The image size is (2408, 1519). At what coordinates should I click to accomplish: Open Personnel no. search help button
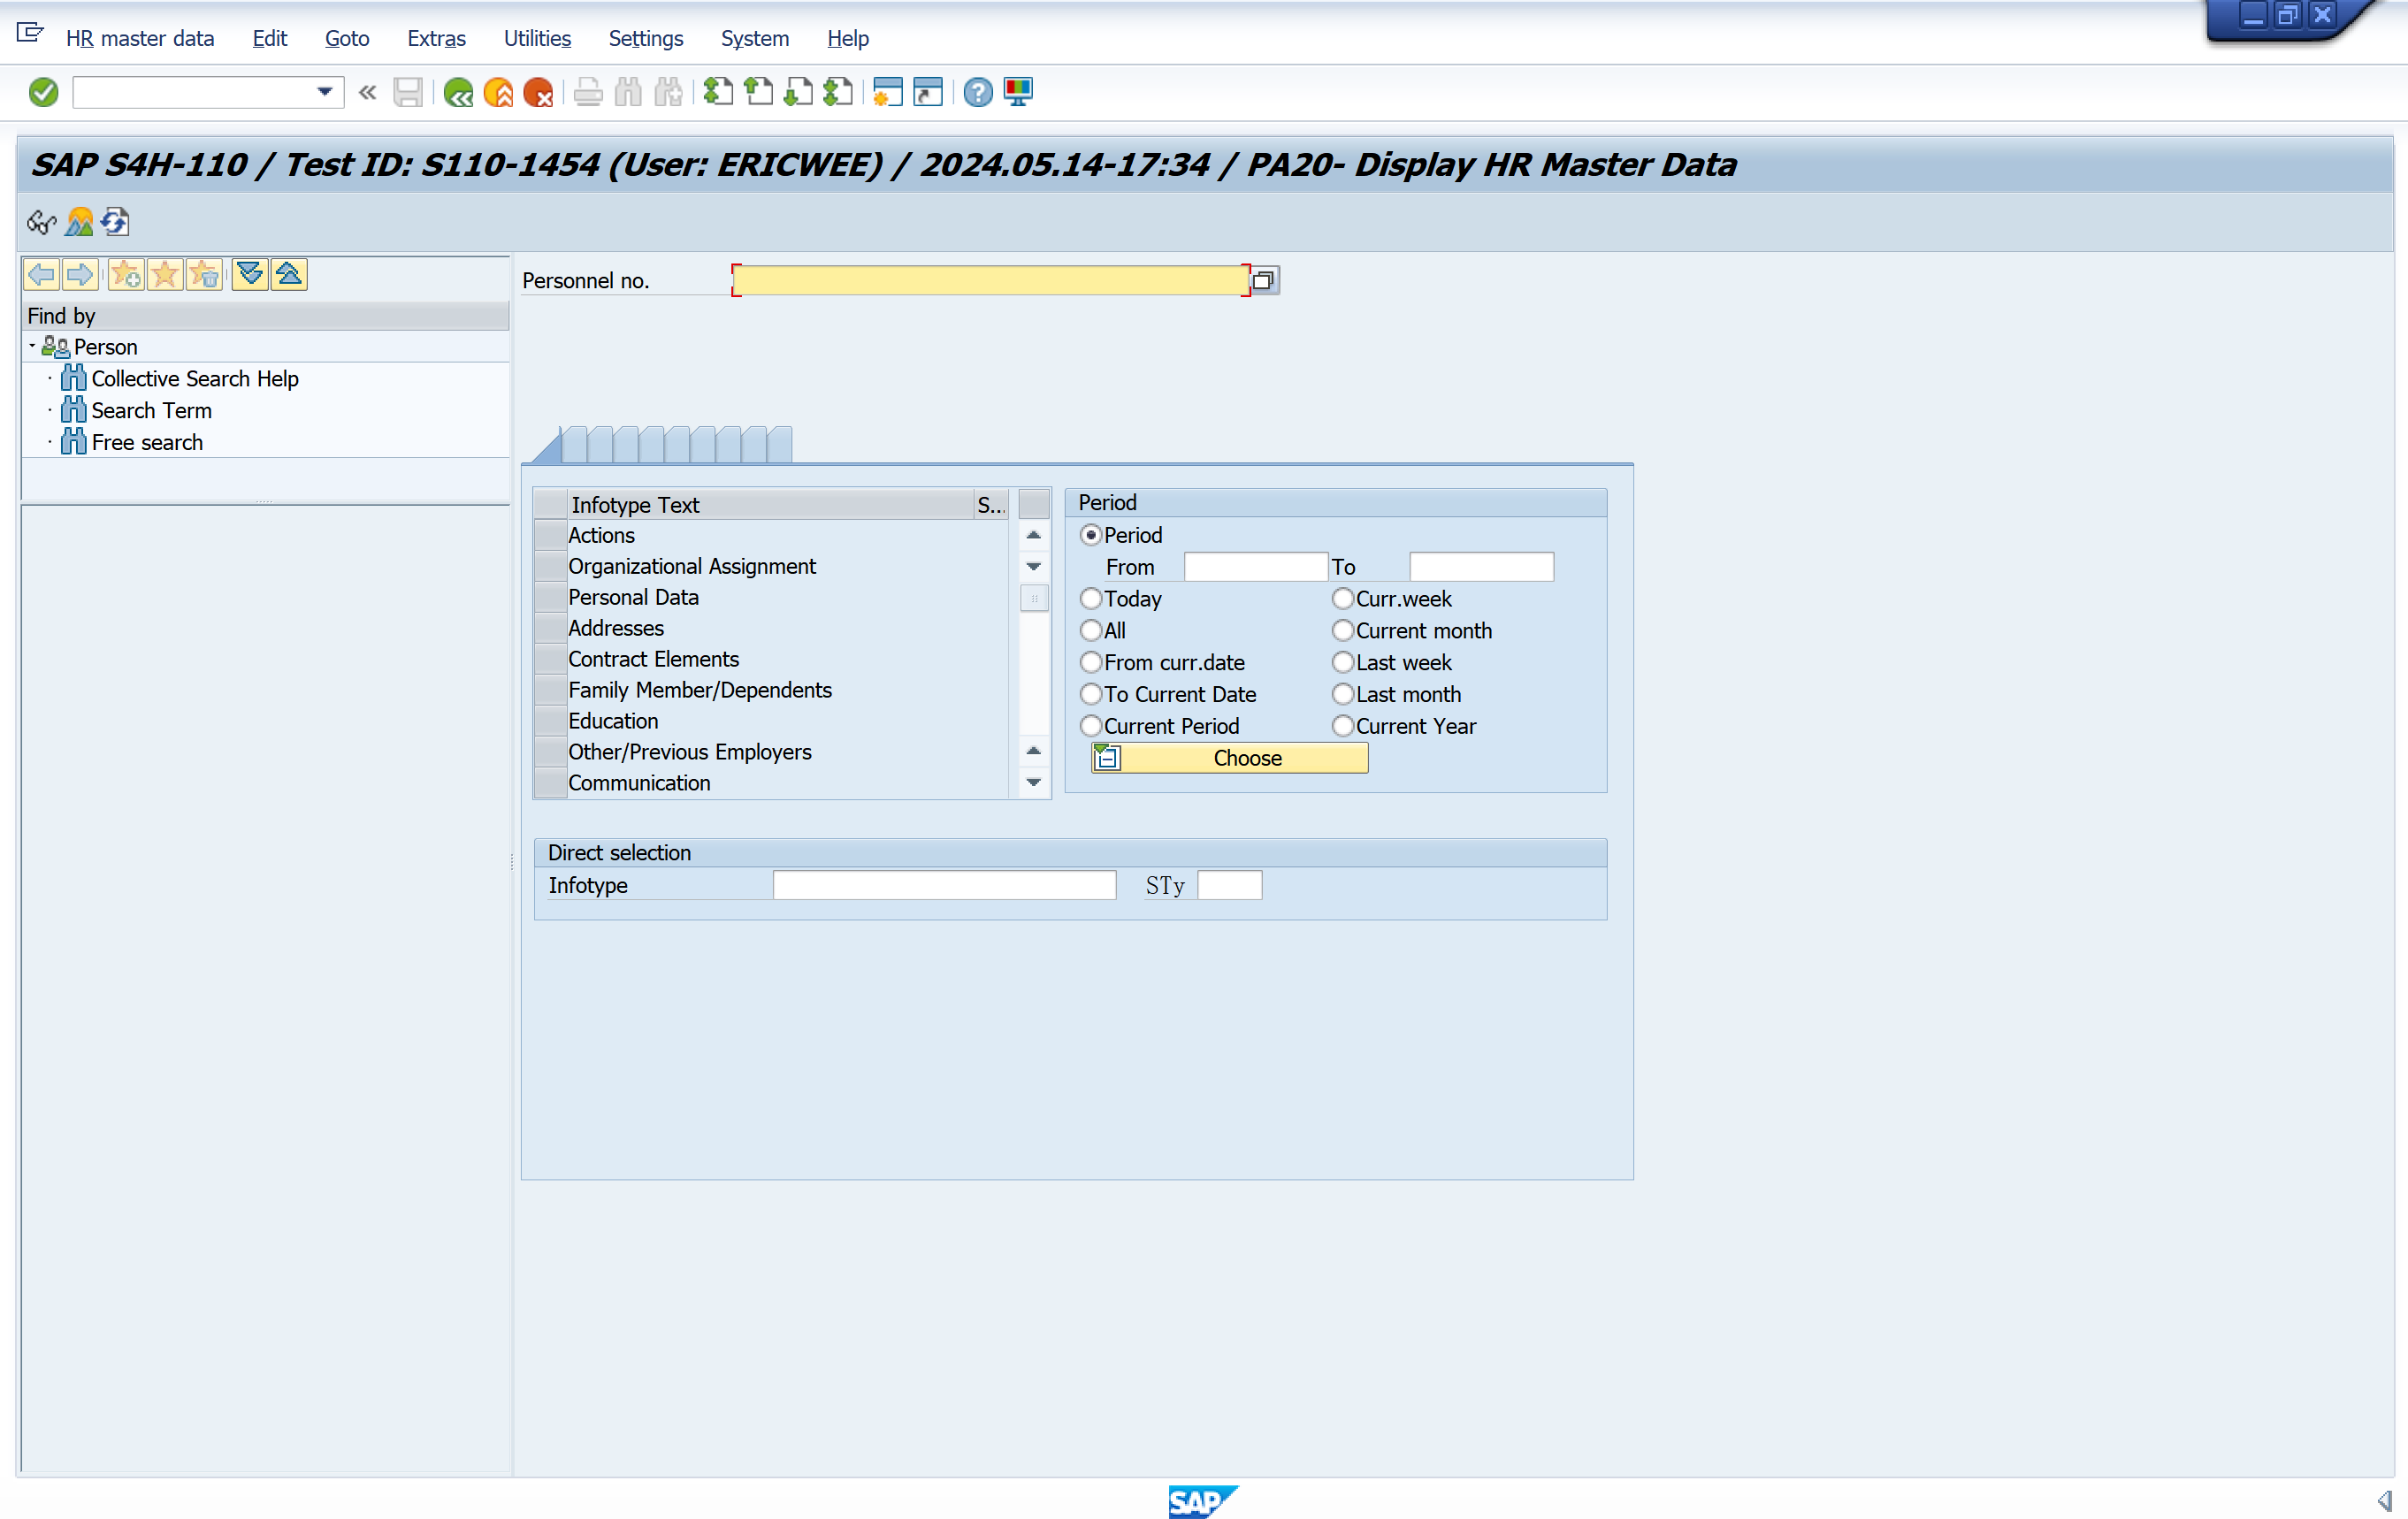click(1264, 280)
